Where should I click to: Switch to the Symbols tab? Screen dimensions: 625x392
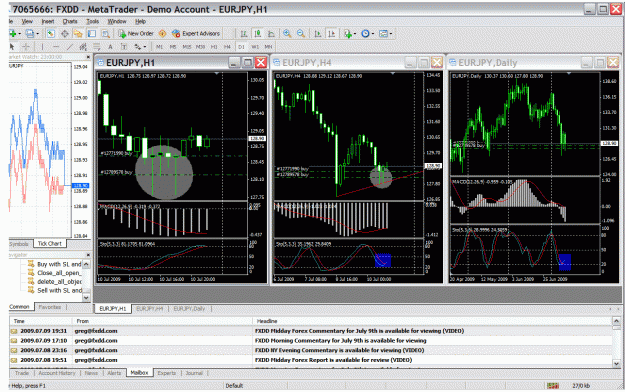click(x=19, y=244)
